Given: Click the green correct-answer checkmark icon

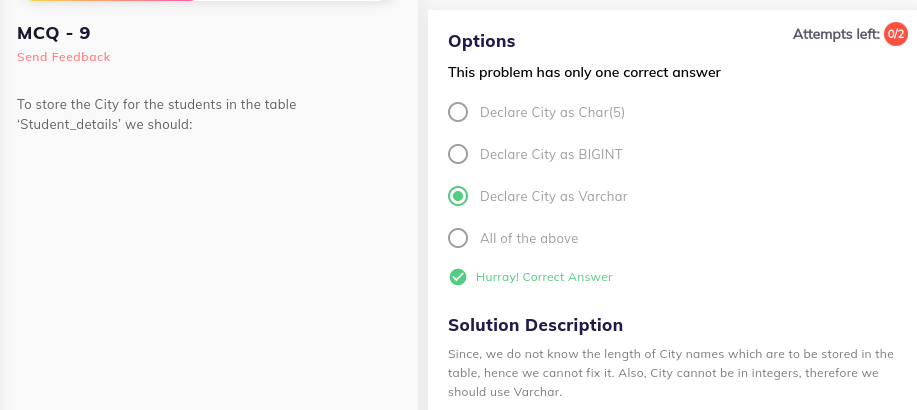Looking at the screenshot, I should tap(457, 277).
